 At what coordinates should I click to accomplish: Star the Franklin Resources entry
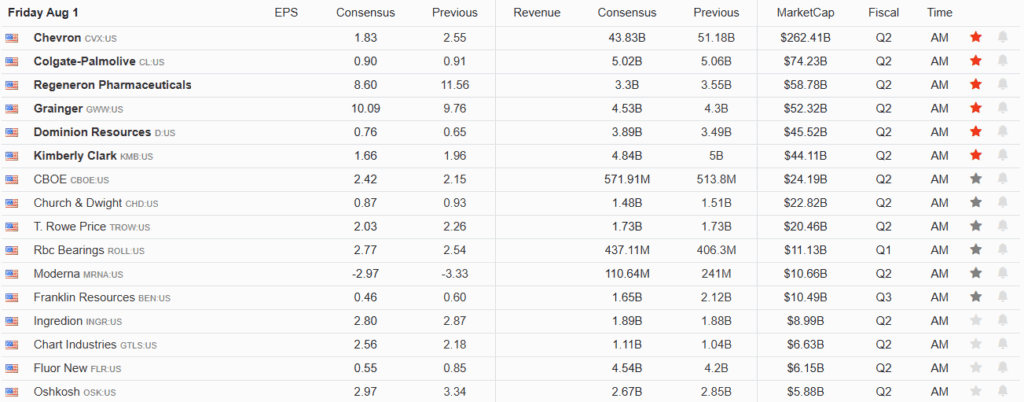coord(976,298)
